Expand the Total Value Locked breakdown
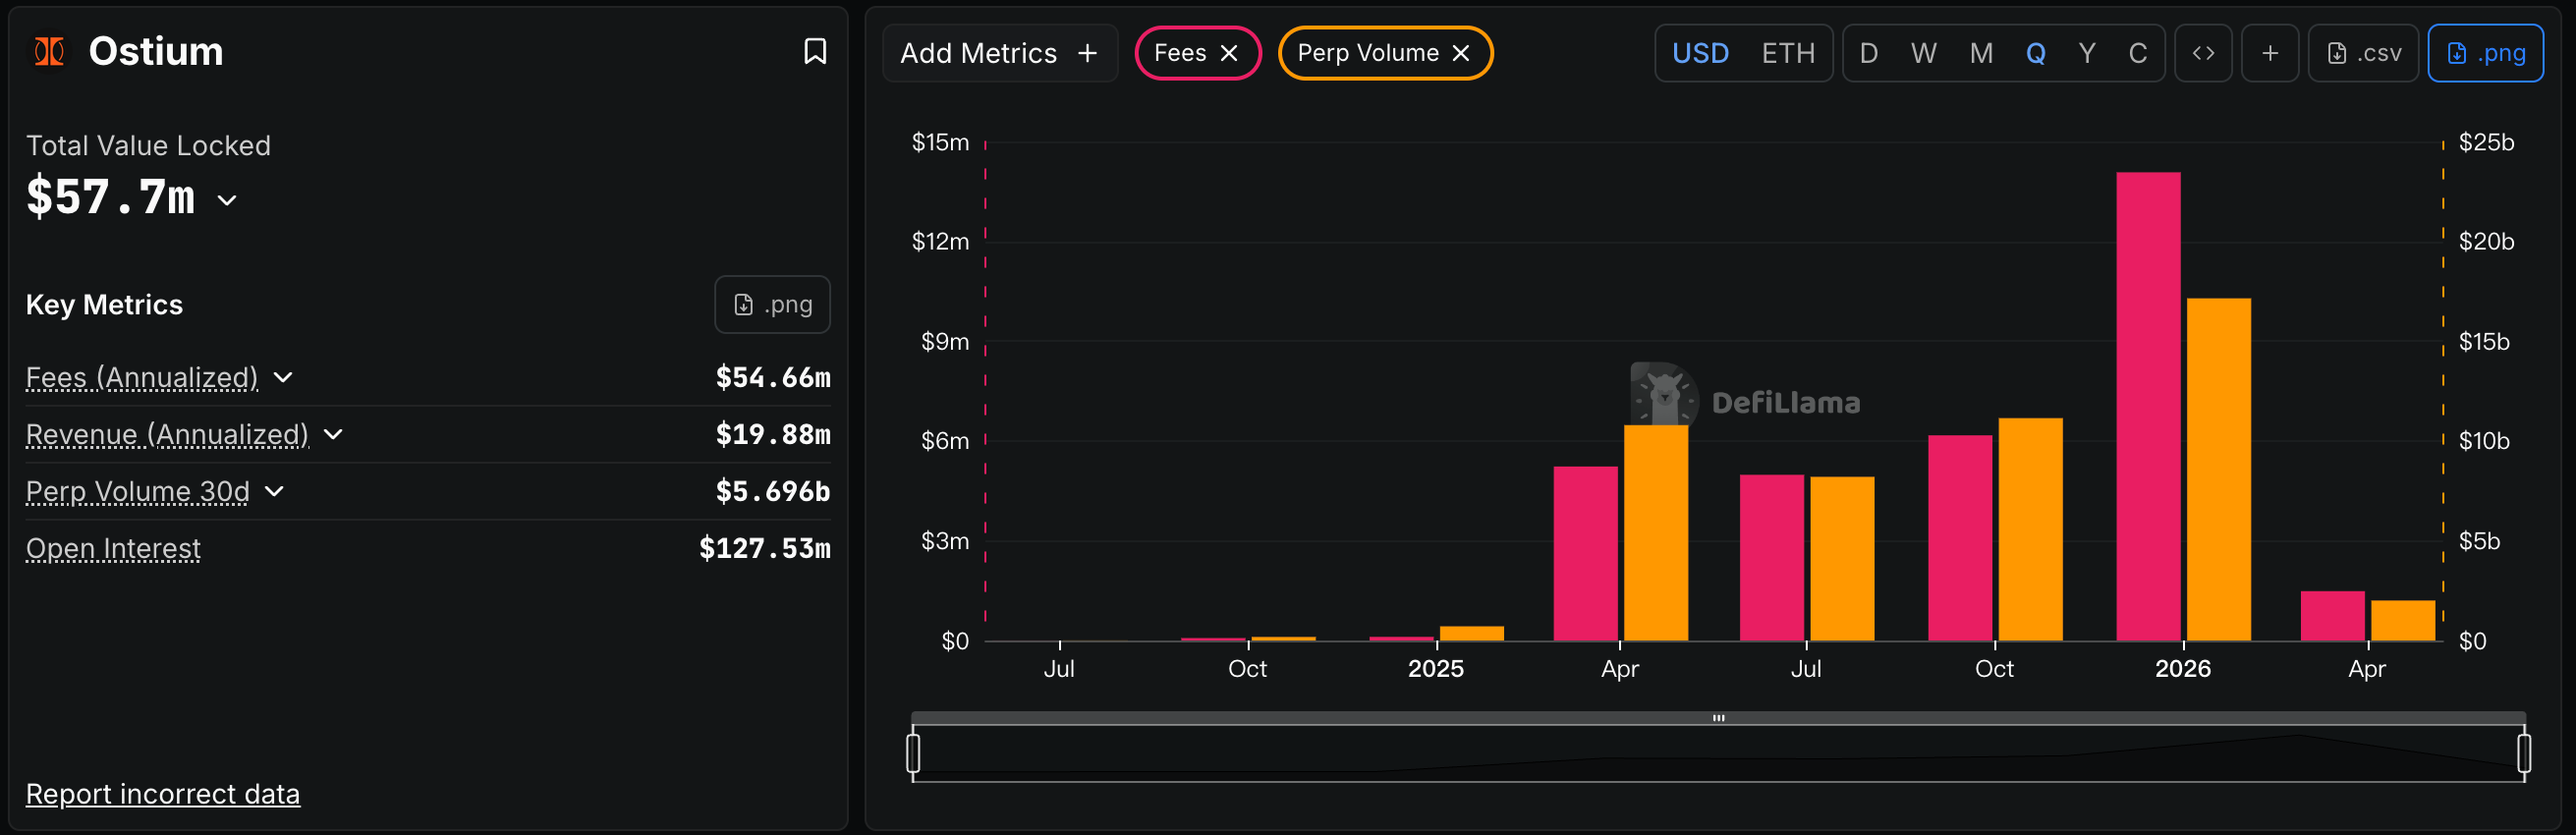Screen dimensions: 2576x835 (x=227, y=200)
